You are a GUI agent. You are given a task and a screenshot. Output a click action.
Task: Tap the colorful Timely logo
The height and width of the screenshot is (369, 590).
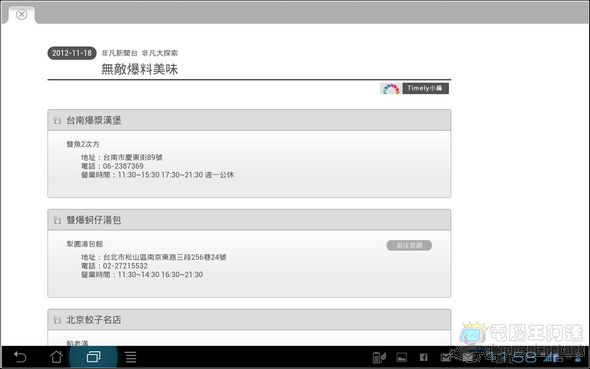(391, 89)
